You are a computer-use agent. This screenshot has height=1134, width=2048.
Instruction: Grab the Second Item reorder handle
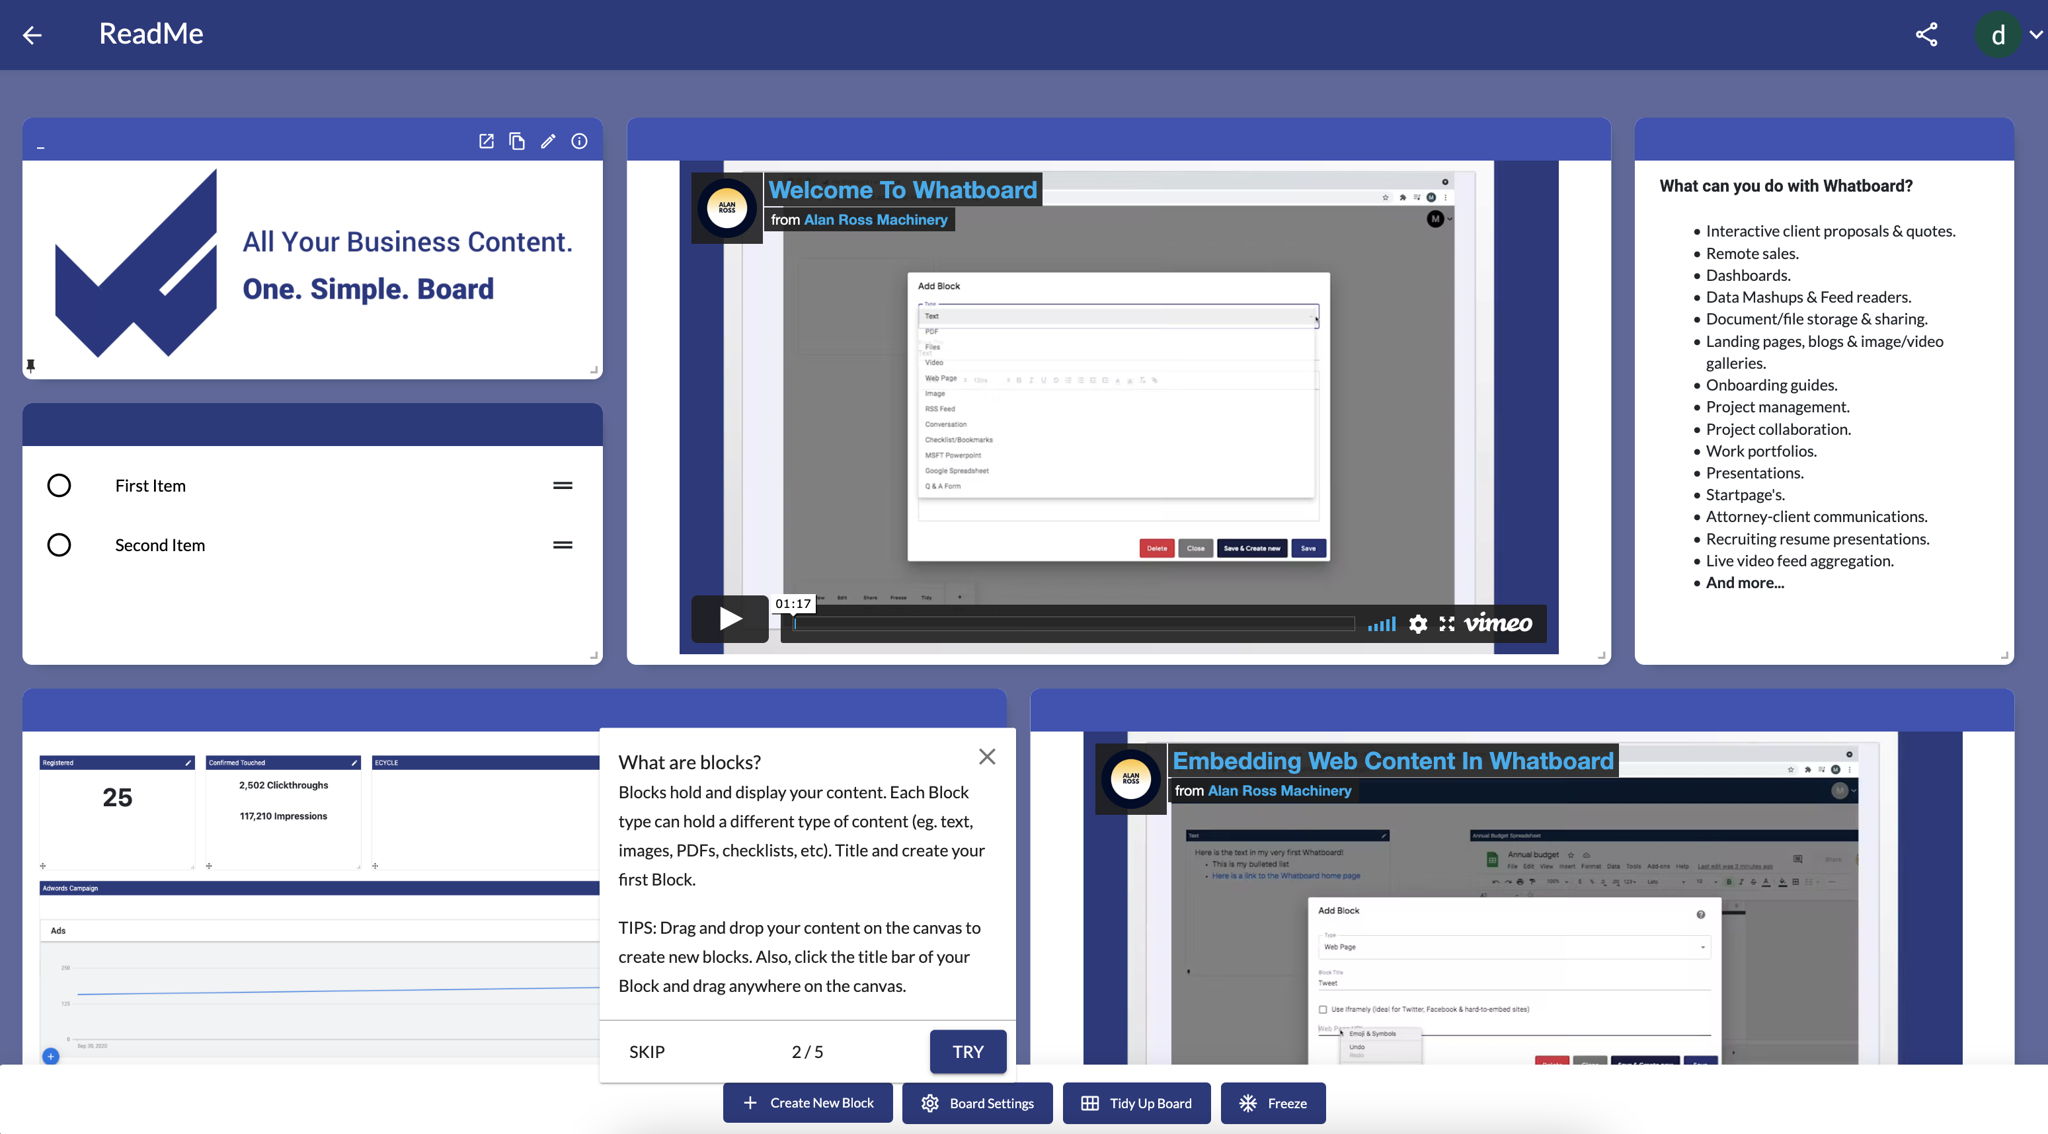point(563,545)
